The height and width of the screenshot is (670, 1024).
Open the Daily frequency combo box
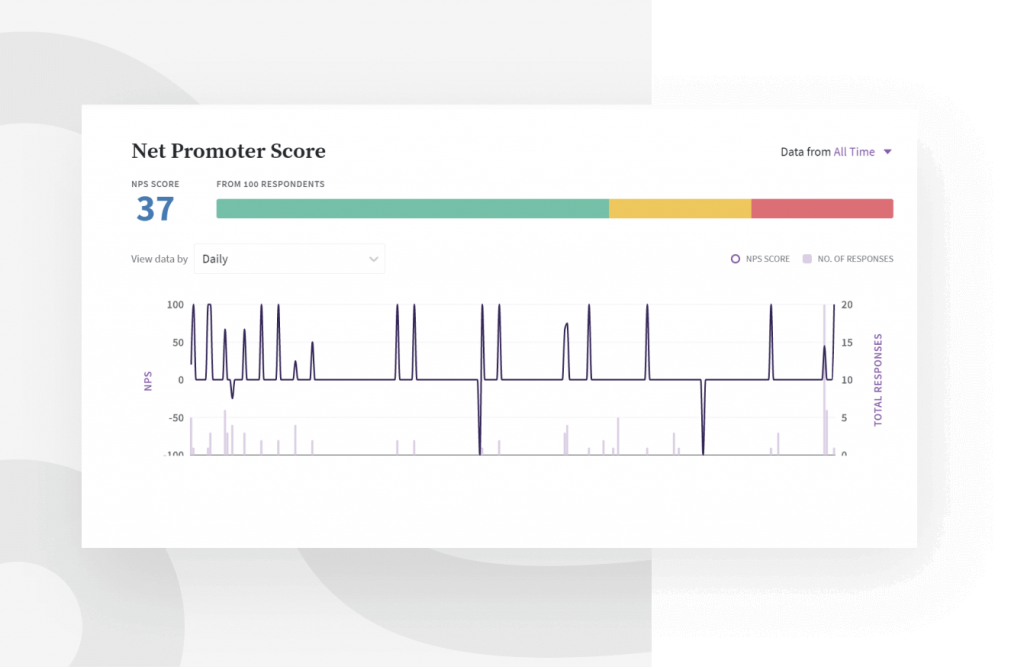point(290,258)
